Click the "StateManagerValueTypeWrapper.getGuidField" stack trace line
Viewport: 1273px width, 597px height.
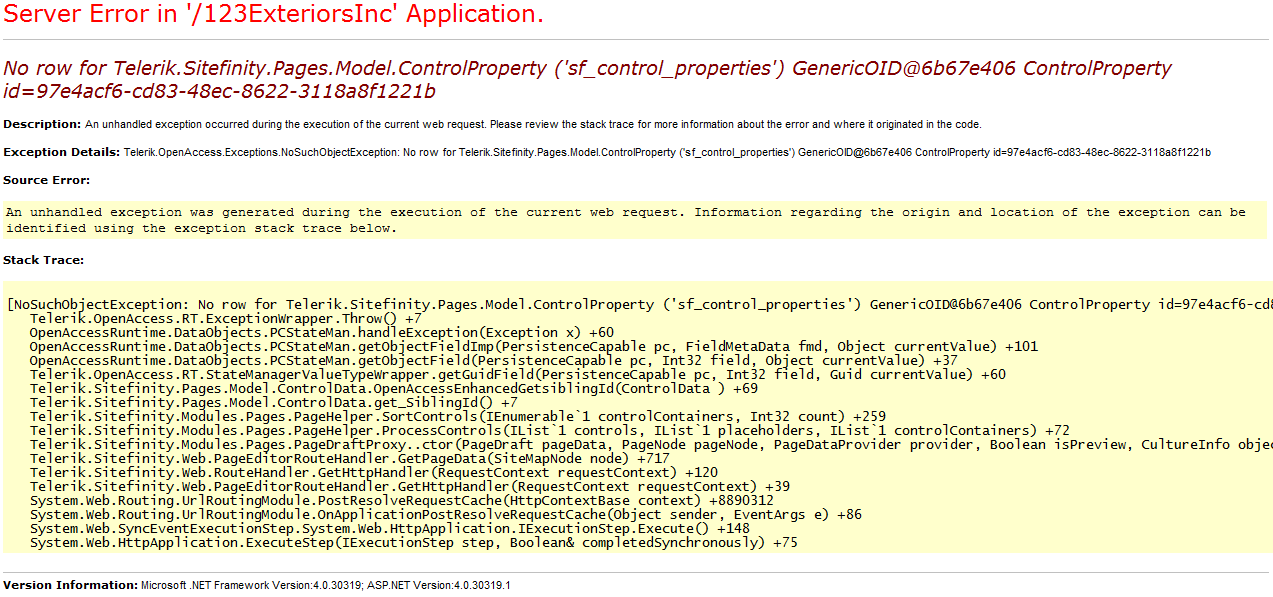click(518, 374)
